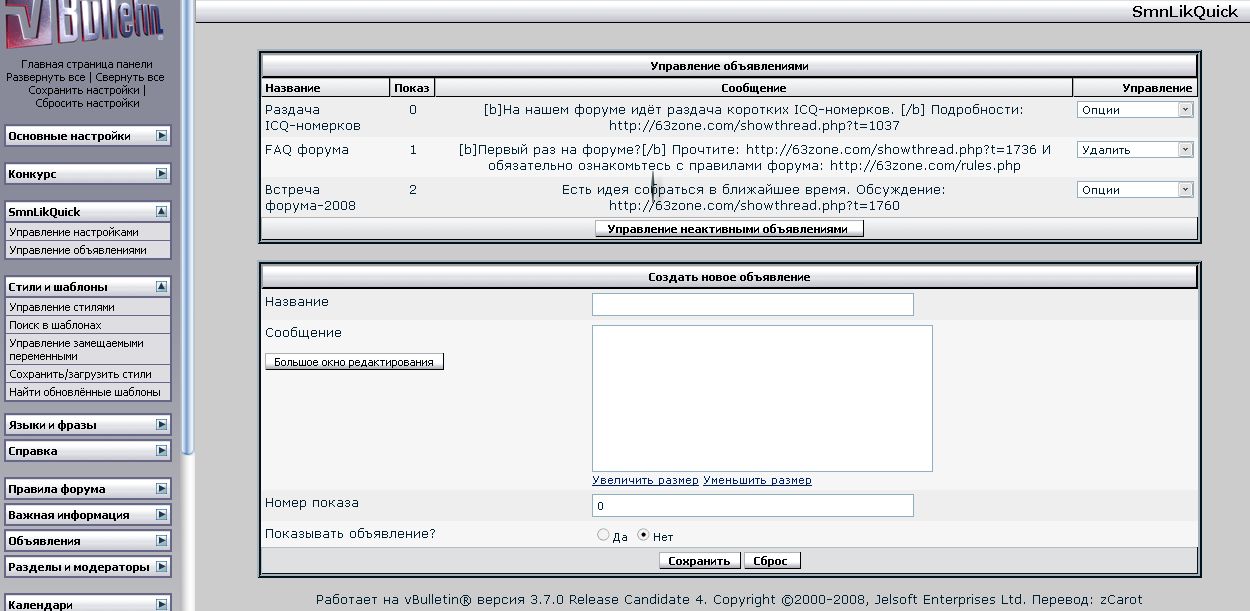1250x611 pixels.
Task: Click the FAQ форума announcement name
Action: [x=307, y=150]
